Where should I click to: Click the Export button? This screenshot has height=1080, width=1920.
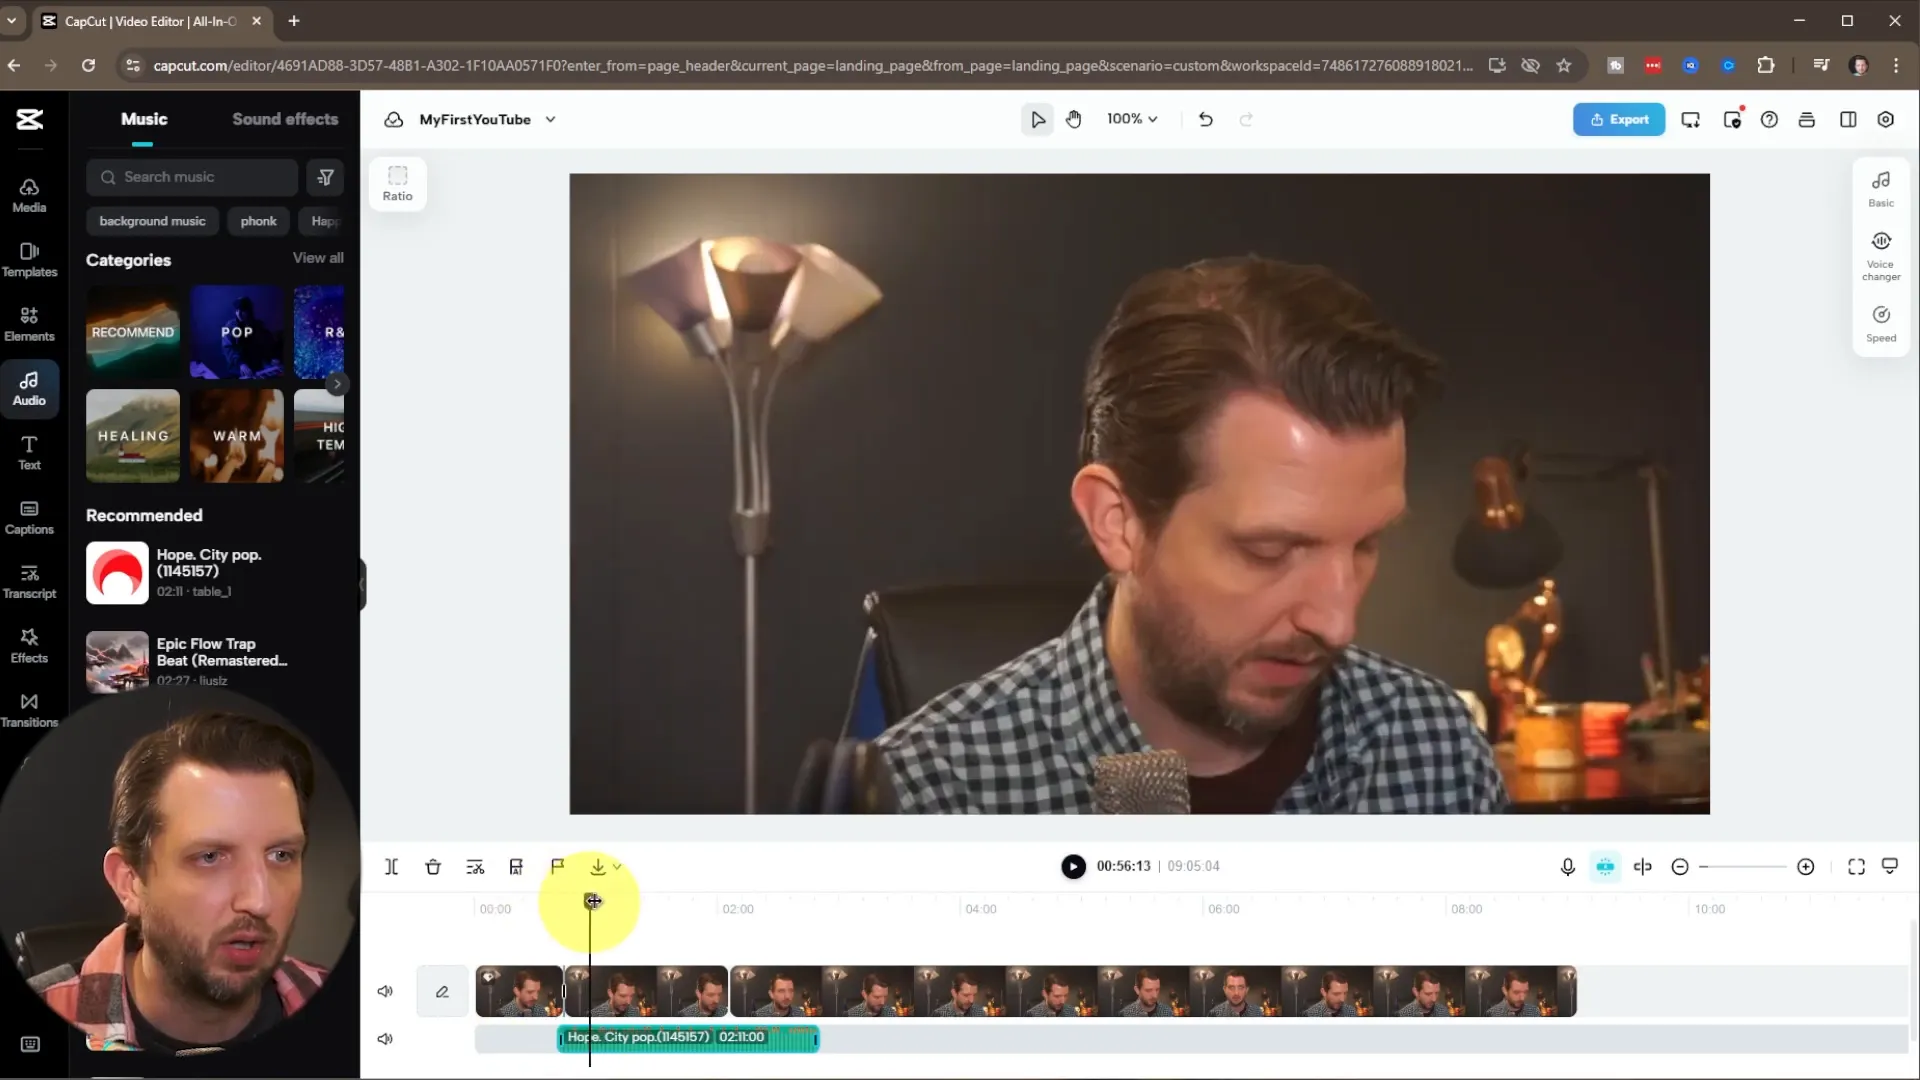coord(1618,119)
